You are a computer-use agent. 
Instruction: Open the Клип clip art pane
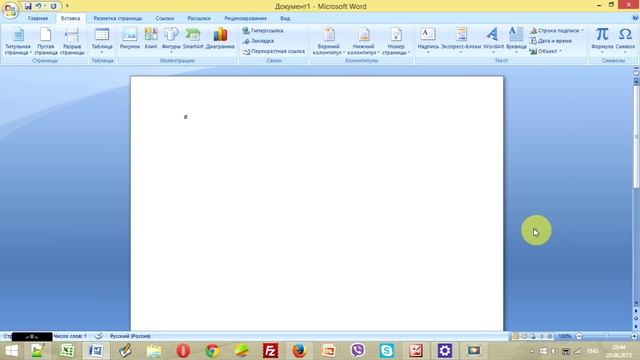point(151,39)
